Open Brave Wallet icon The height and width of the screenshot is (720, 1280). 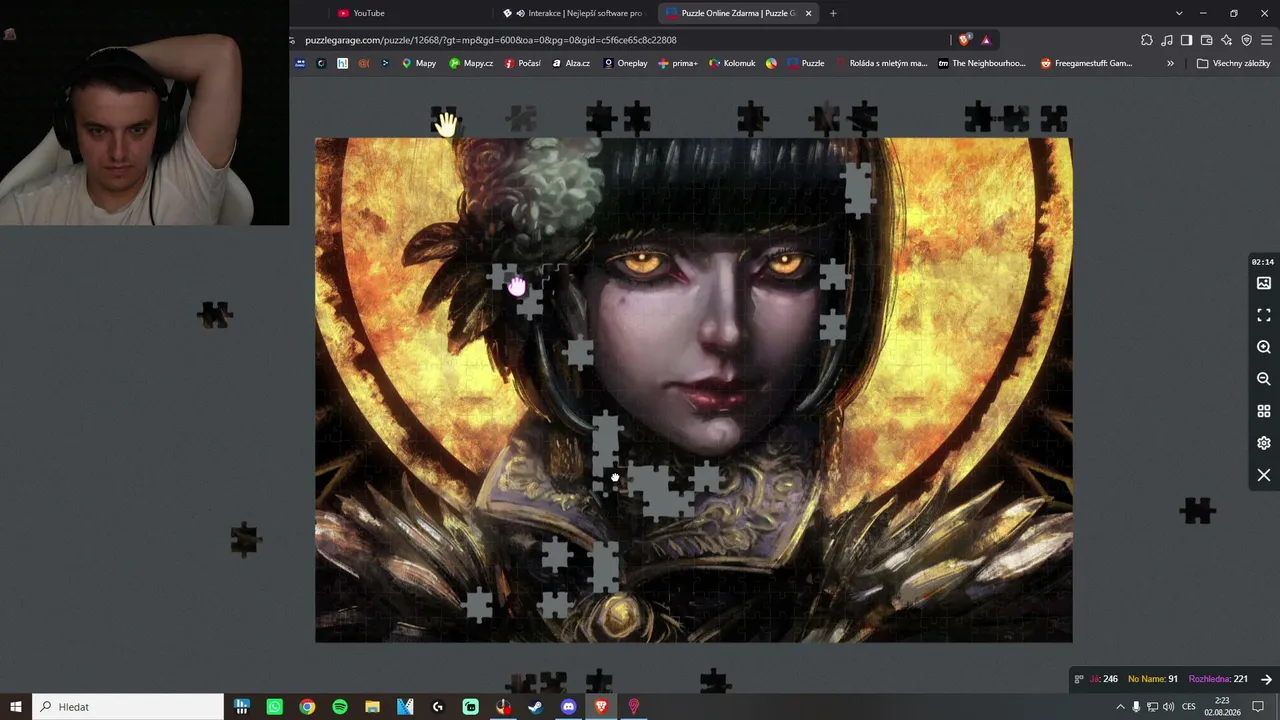point(1207,40)
